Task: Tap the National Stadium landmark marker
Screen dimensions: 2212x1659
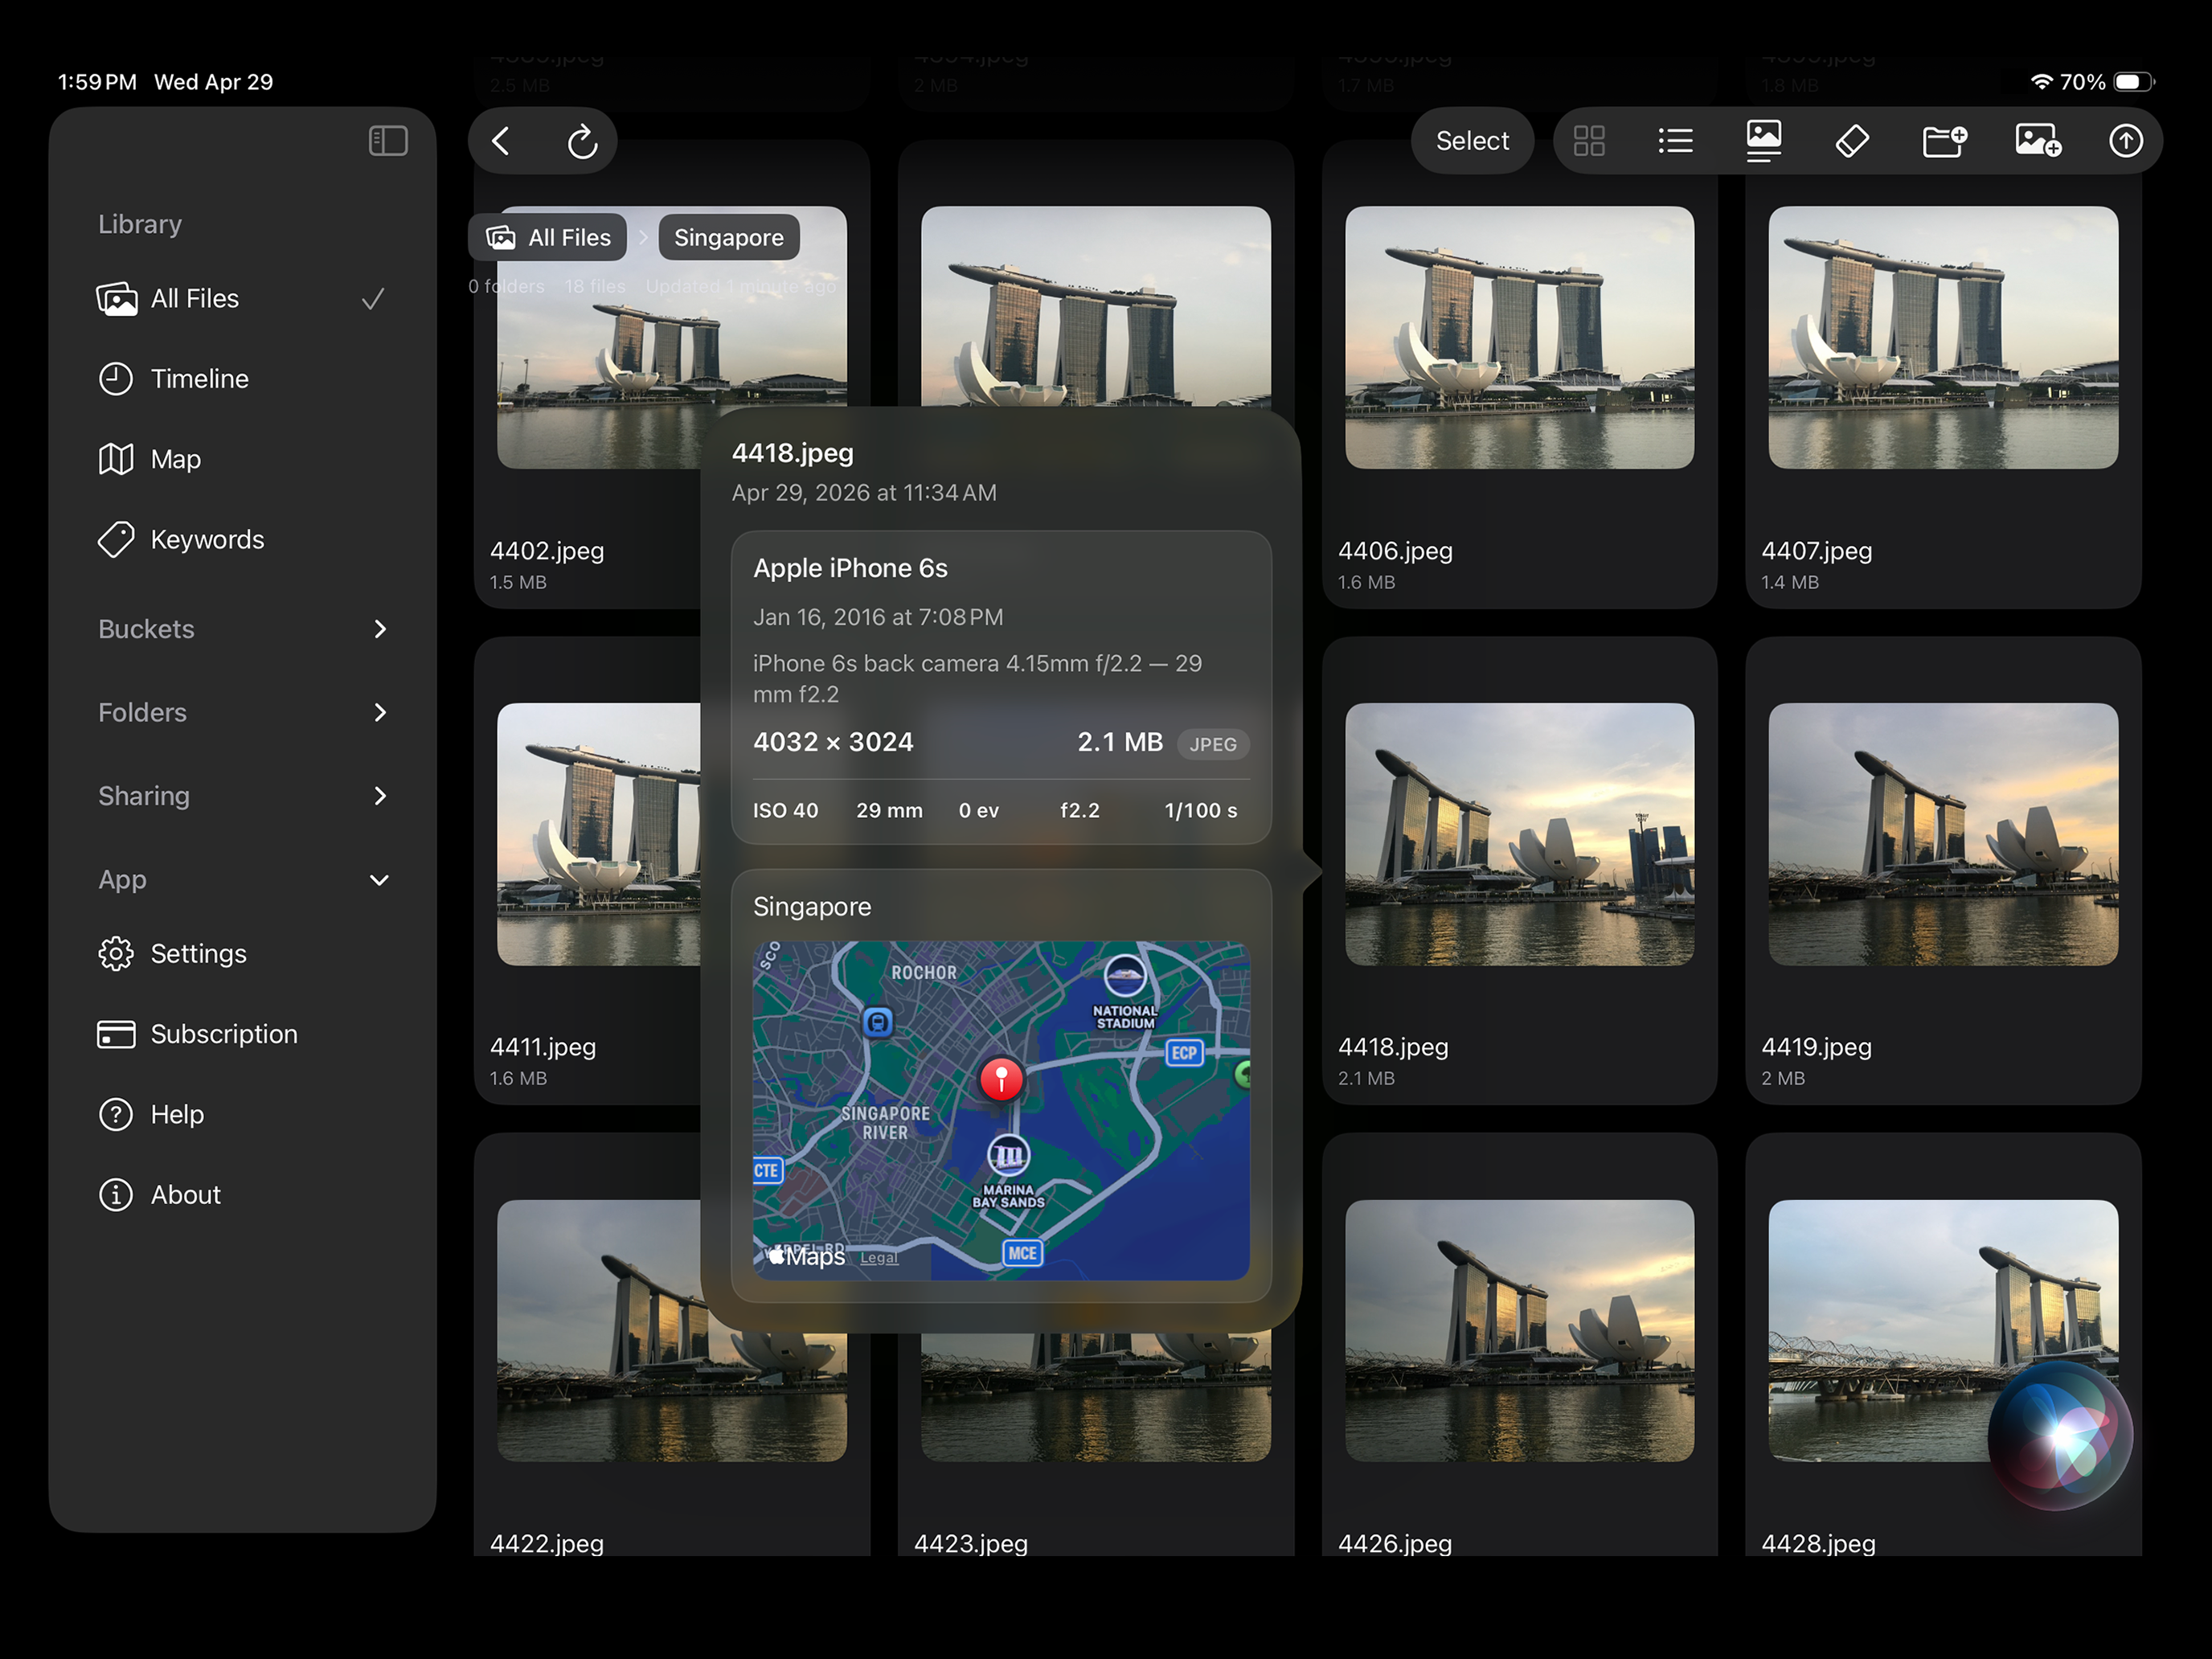Action: [x=1125, y=977]
